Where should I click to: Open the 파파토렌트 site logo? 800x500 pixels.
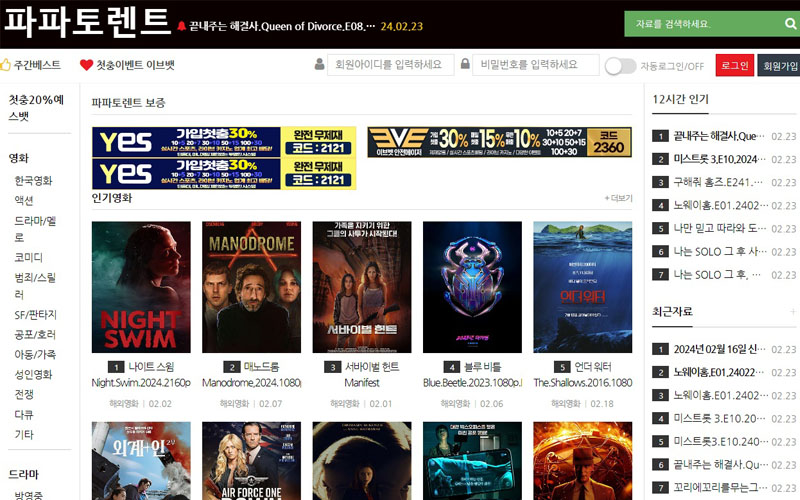click(x=87, y=21)
